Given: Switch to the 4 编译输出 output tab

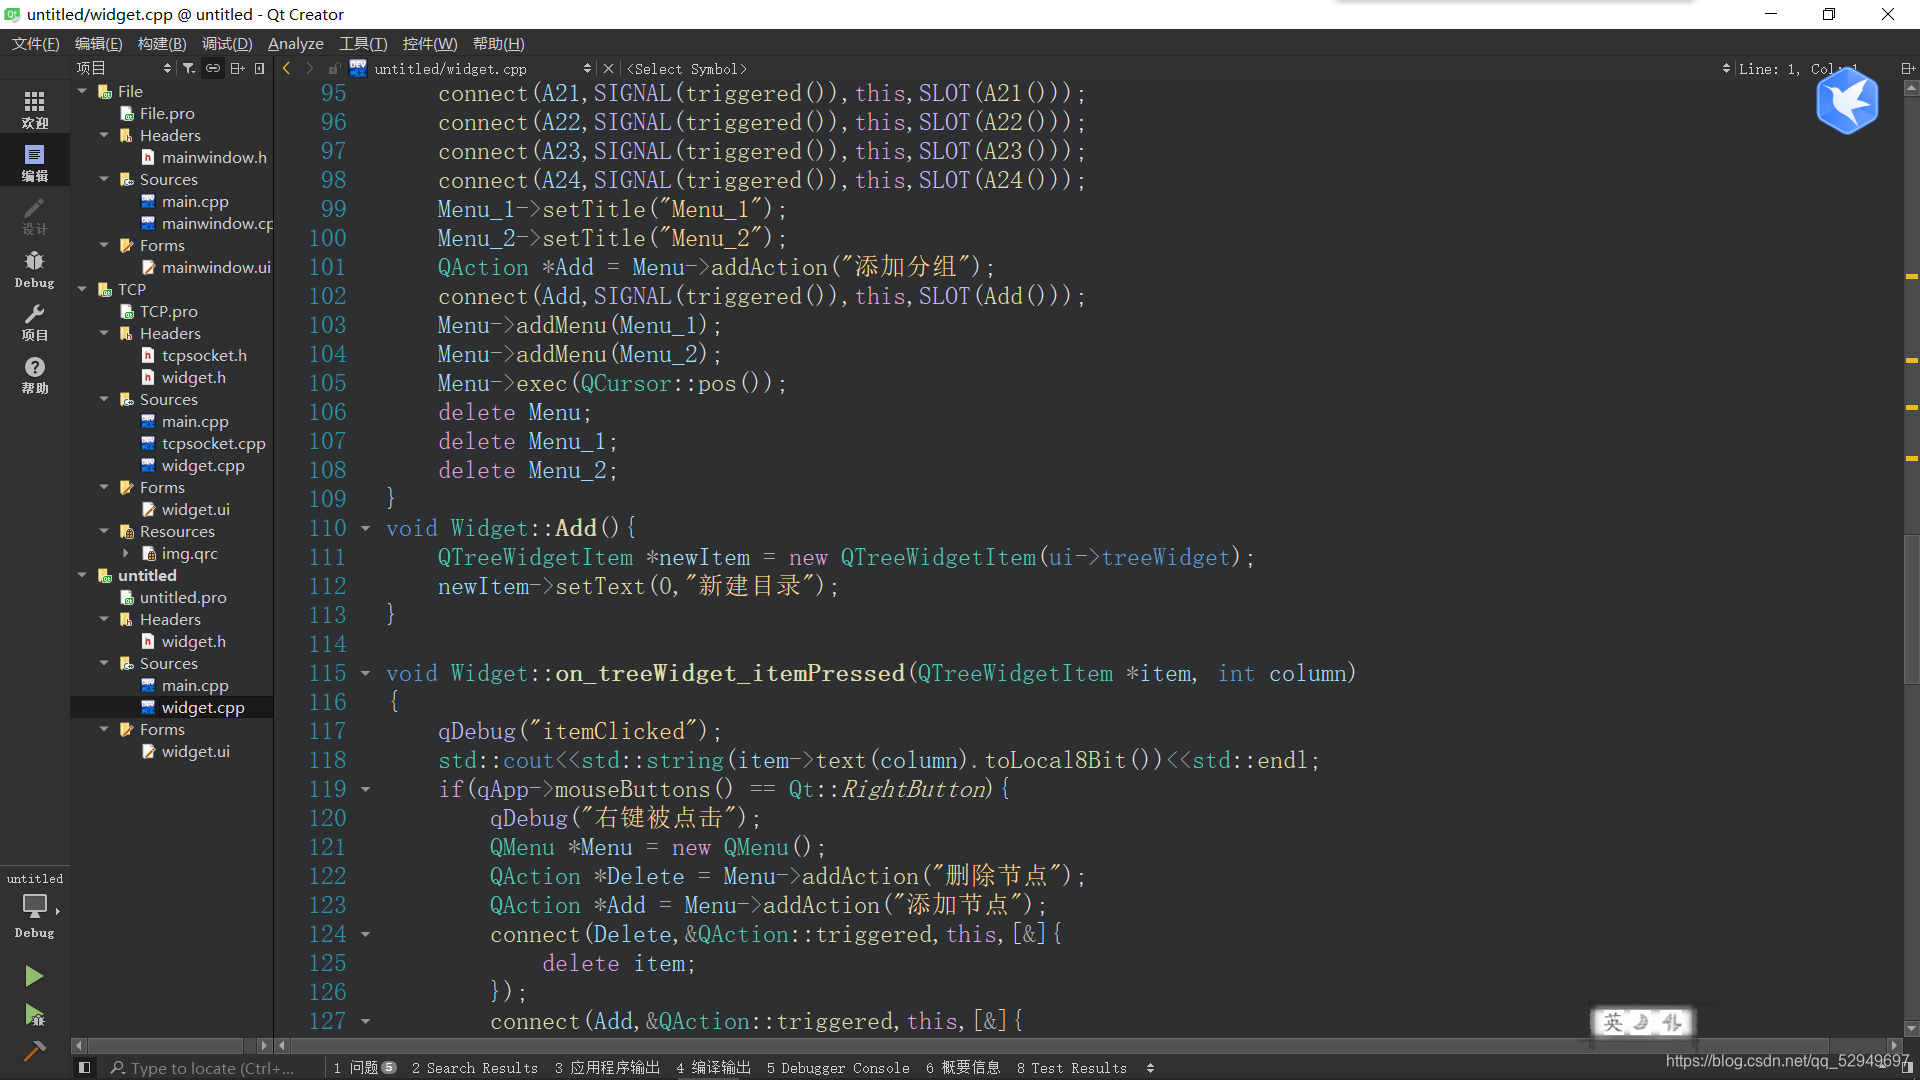Looking at the screenshot, I should click(713, 1067).
